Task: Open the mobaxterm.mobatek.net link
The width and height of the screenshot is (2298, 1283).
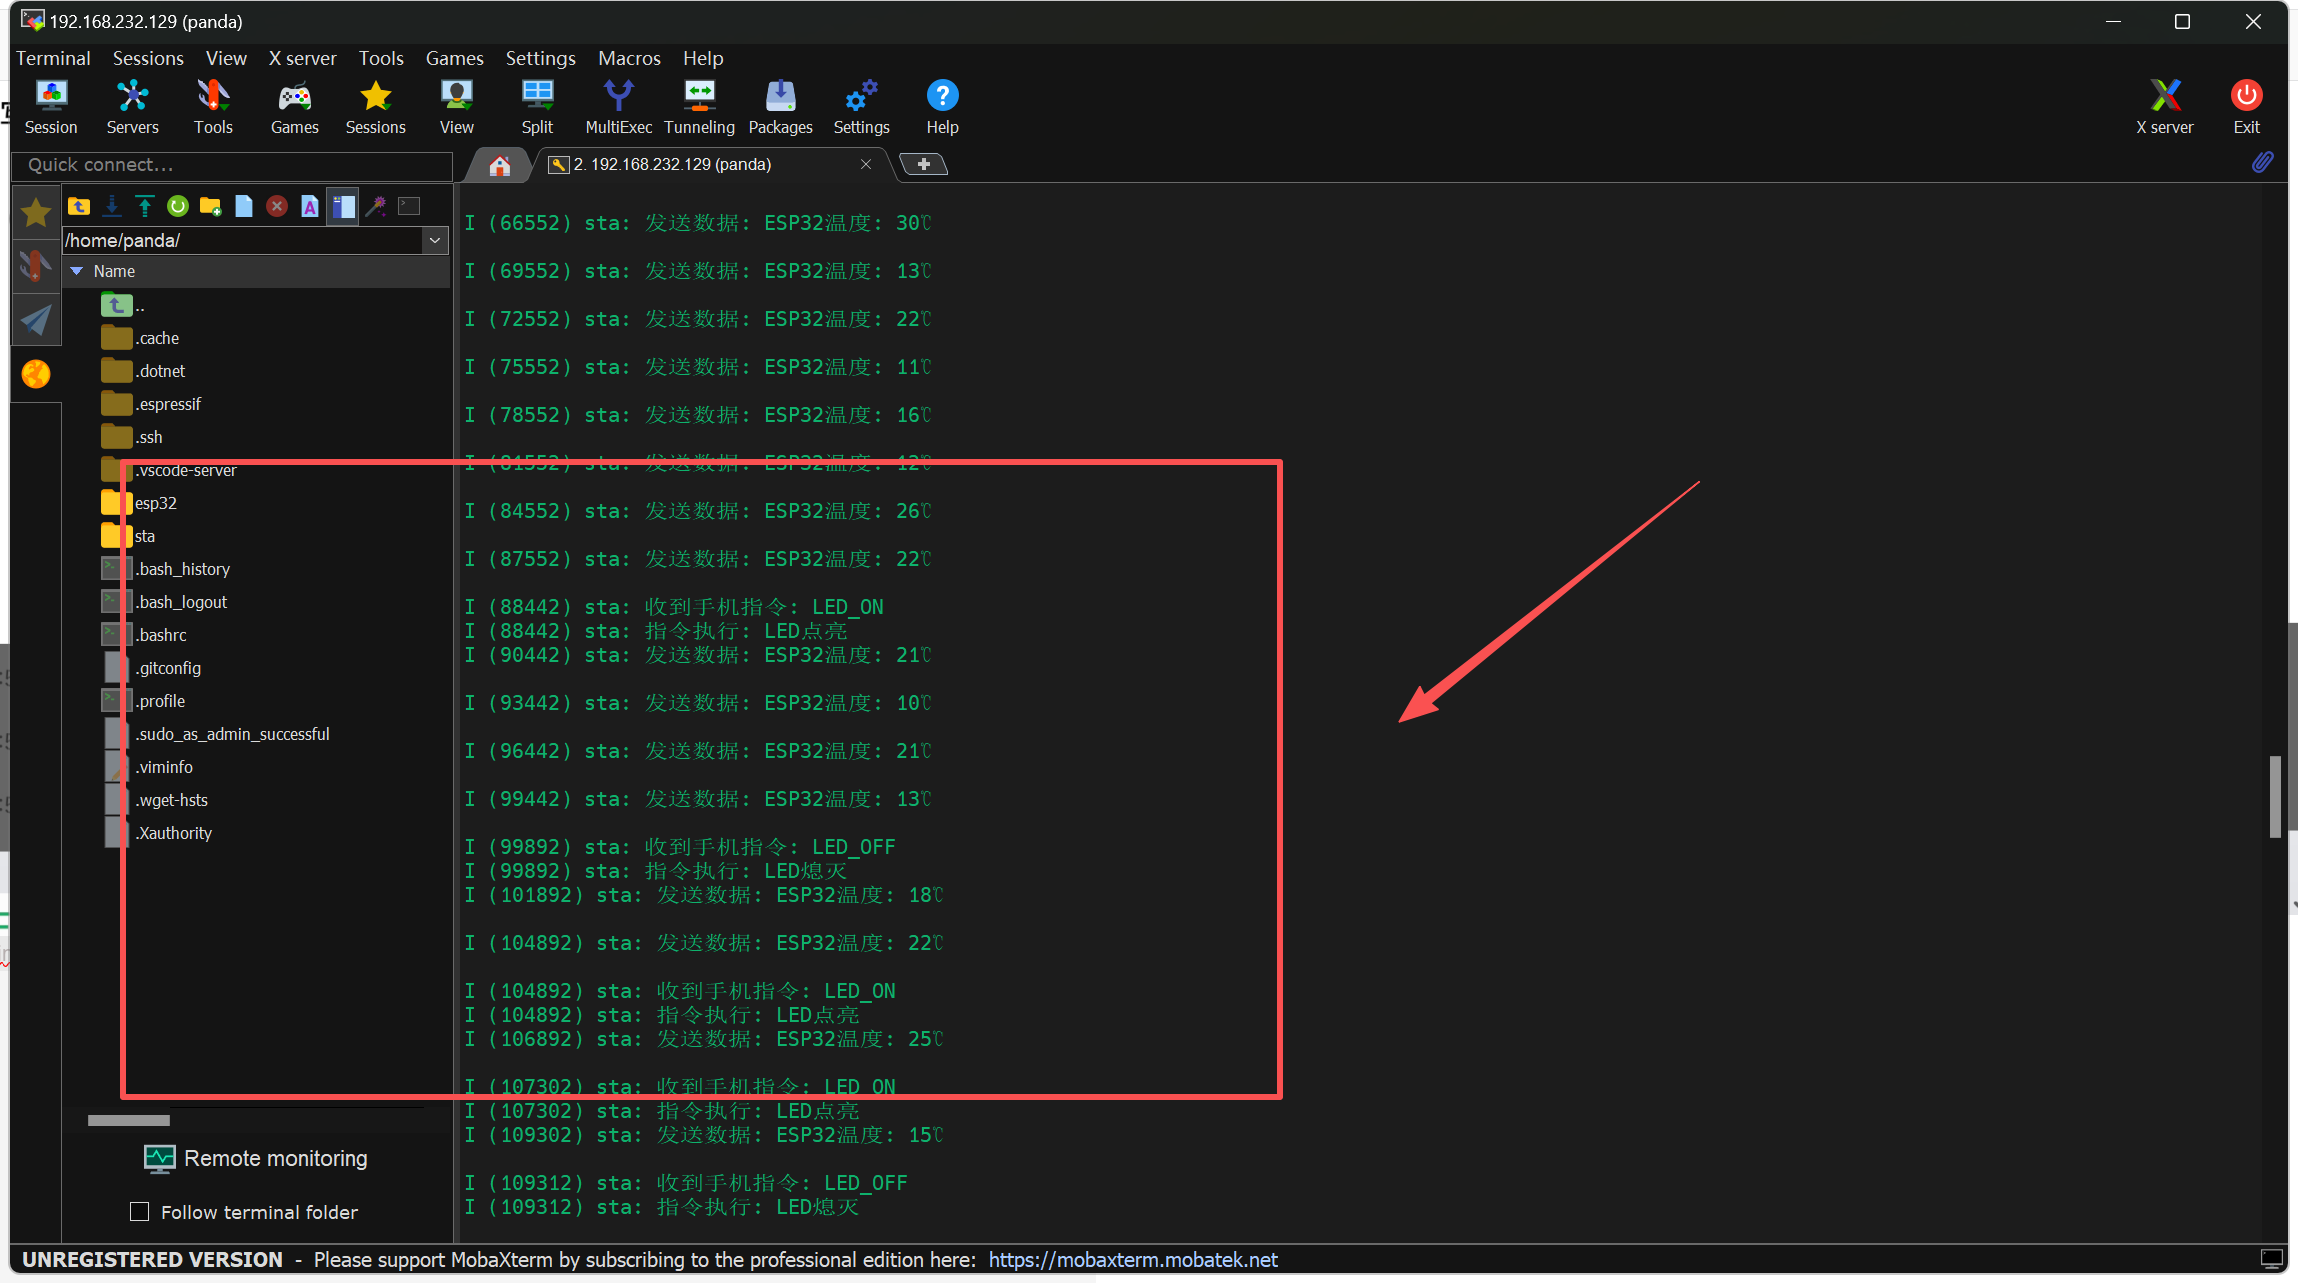Action: 1132,1260
